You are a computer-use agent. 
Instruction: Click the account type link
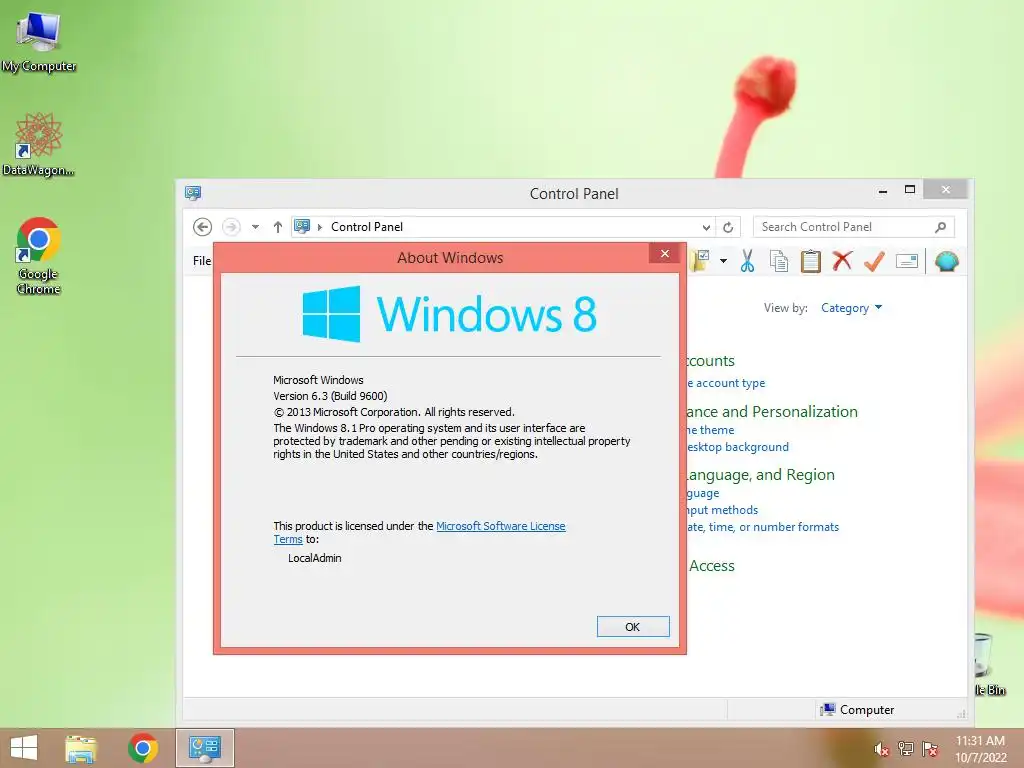coord(726,383)
